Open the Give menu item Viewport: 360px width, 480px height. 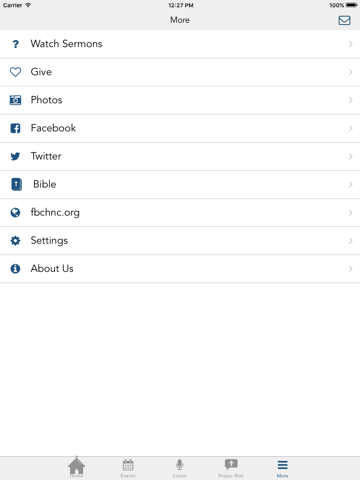tap(180, 72)
